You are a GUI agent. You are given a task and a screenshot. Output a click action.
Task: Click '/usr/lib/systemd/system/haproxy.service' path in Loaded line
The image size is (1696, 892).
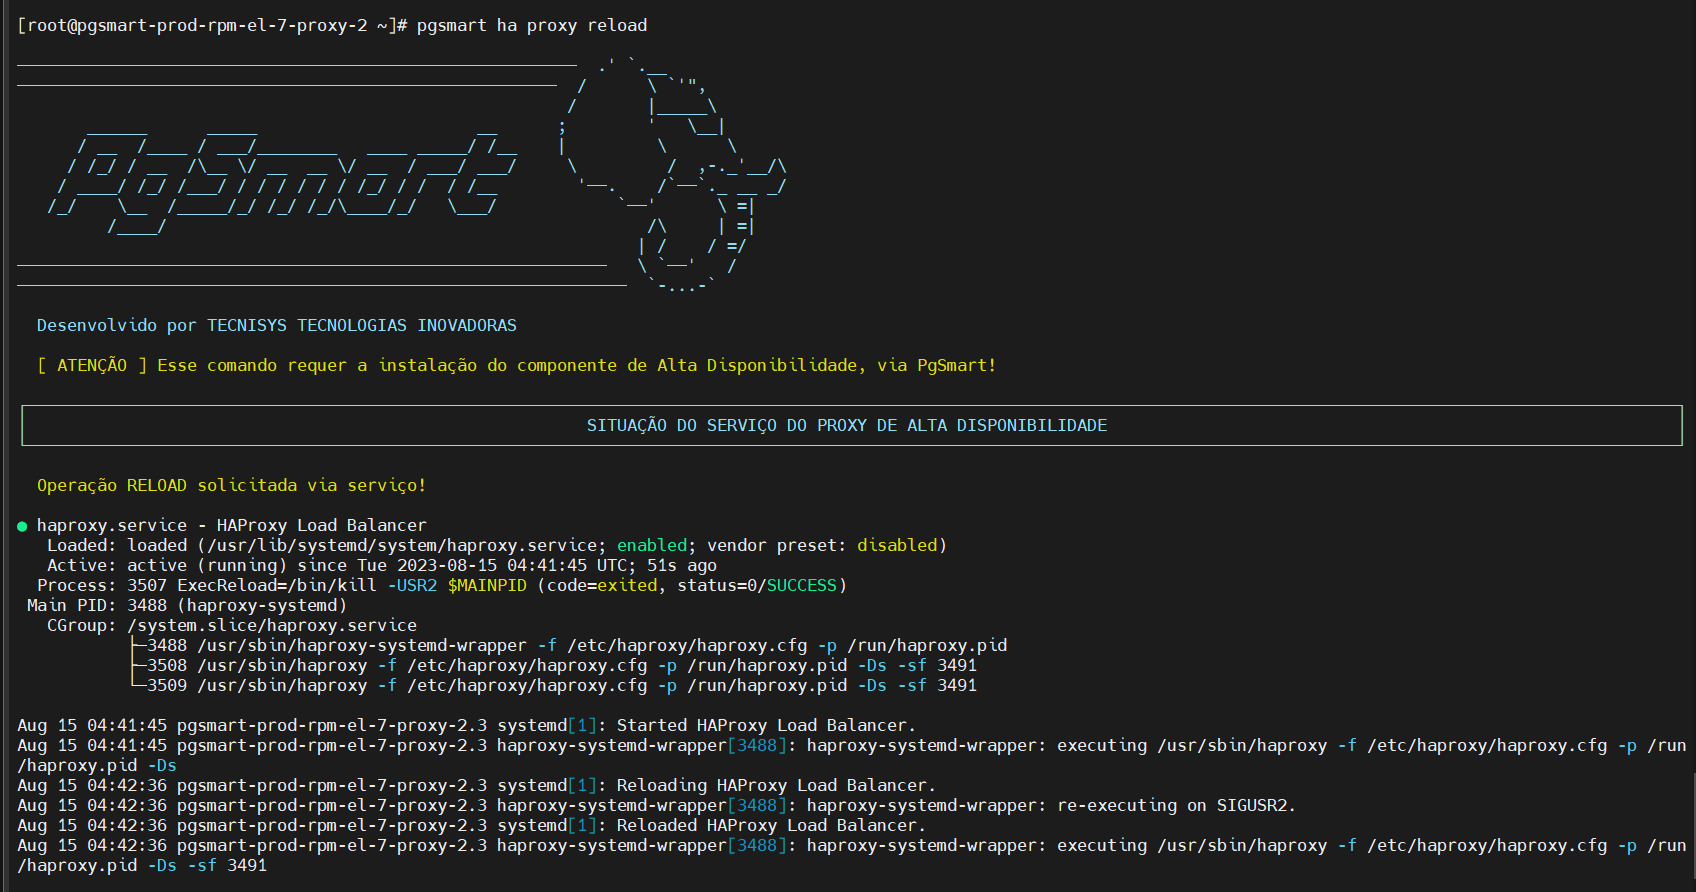[x=402, y=545]
